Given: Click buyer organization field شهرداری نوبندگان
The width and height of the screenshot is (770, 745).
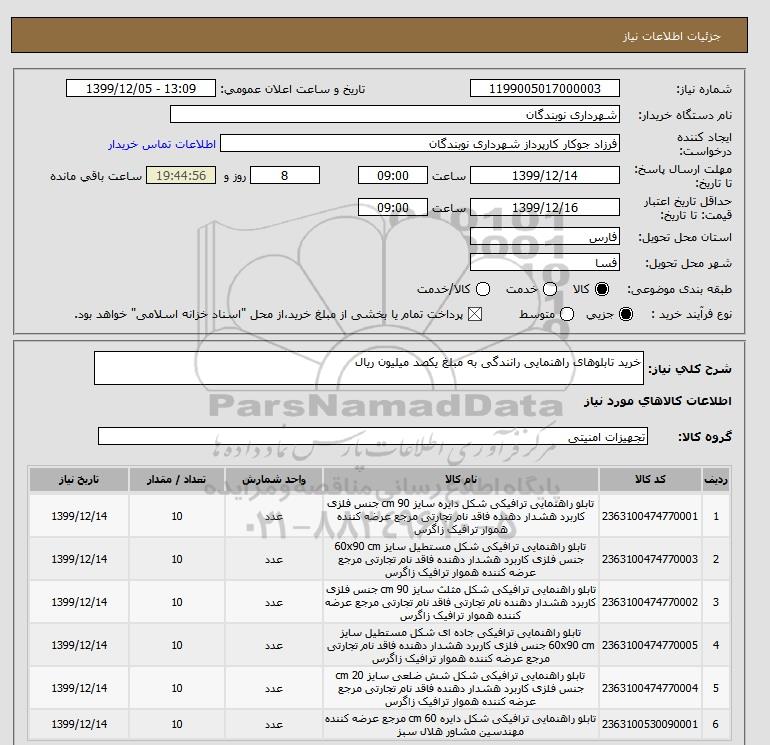Looking at the screenshot, I should pos(395,114).
